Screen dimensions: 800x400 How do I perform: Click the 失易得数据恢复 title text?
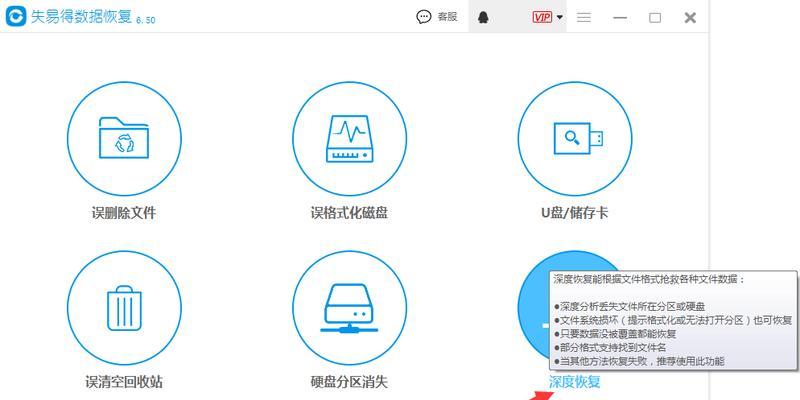(82, 17)
